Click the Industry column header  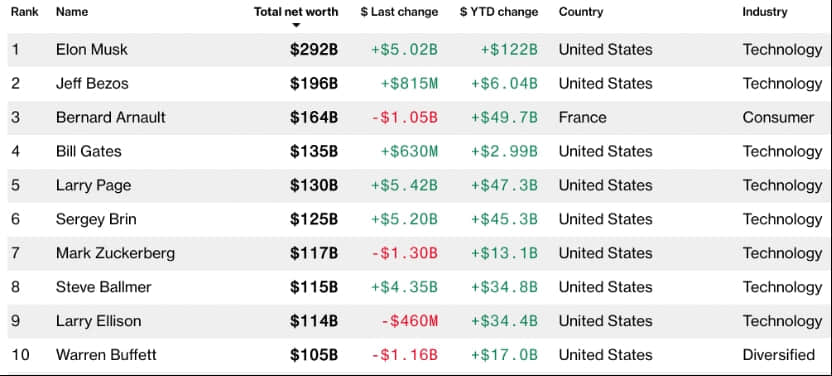coord(765,12)
